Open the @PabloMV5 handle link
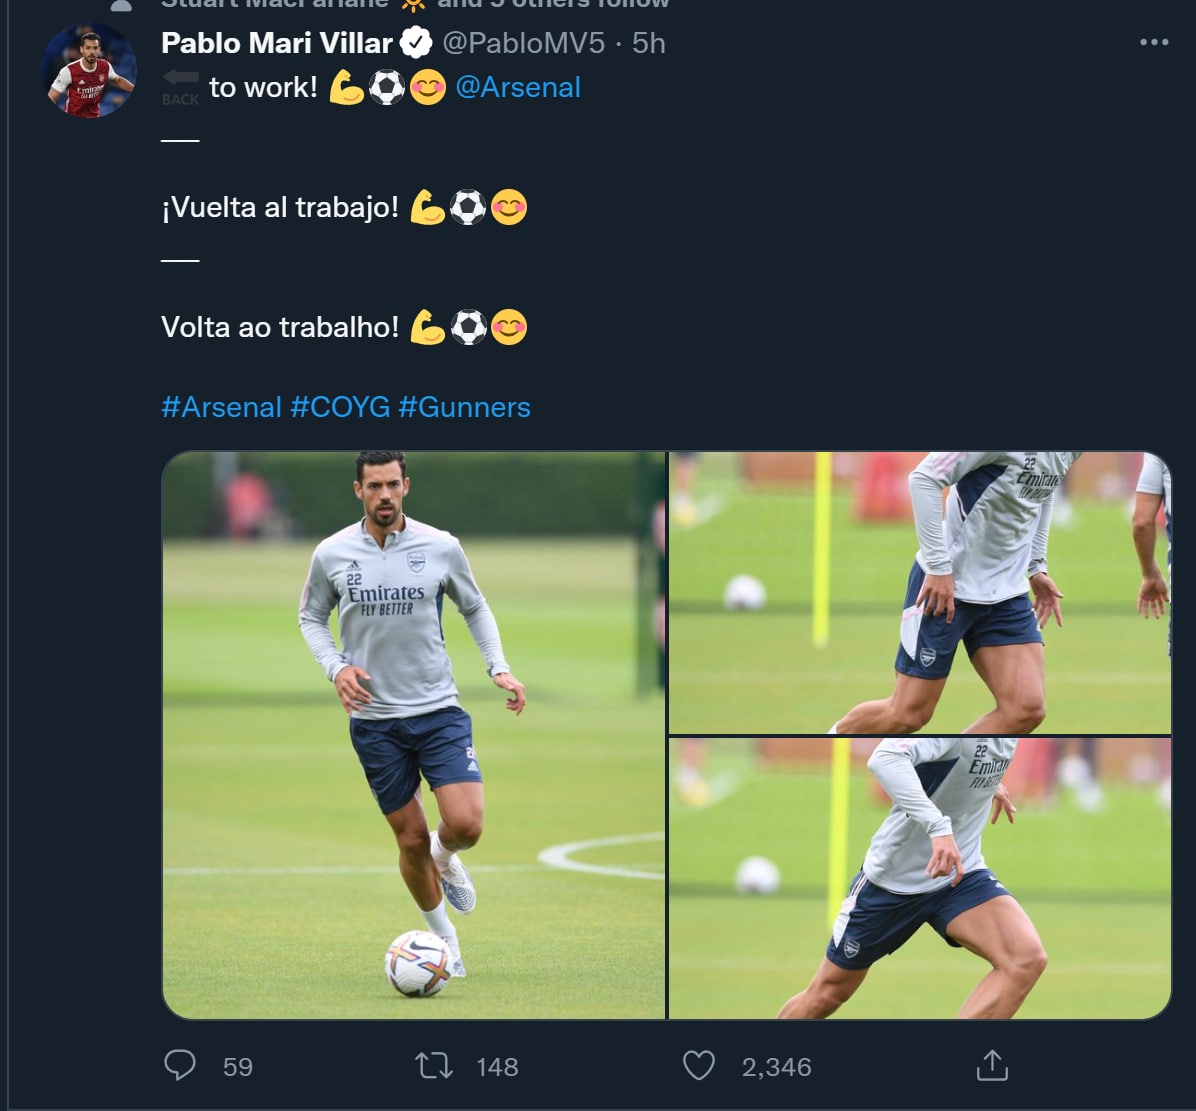 [523, 43]
